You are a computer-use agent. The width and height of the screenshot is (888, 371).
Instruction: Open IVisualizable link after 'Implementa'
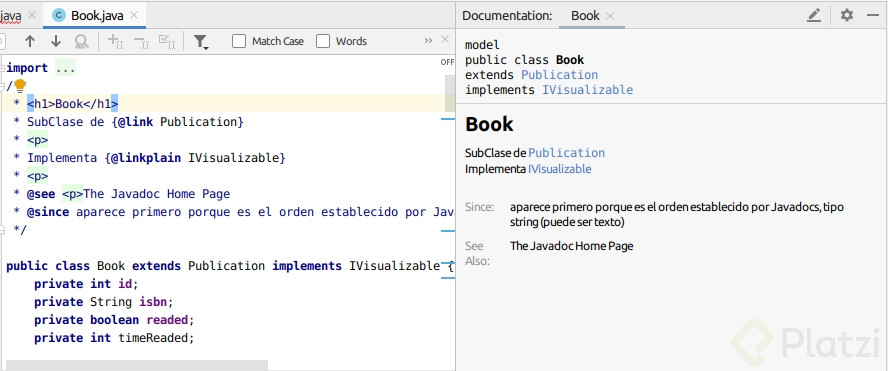[560, 169]
